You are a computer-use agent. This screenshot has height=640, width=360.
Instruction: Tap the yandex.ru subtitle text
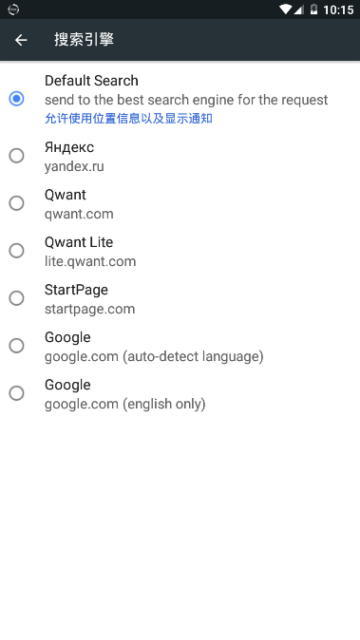tap(74, 167)
